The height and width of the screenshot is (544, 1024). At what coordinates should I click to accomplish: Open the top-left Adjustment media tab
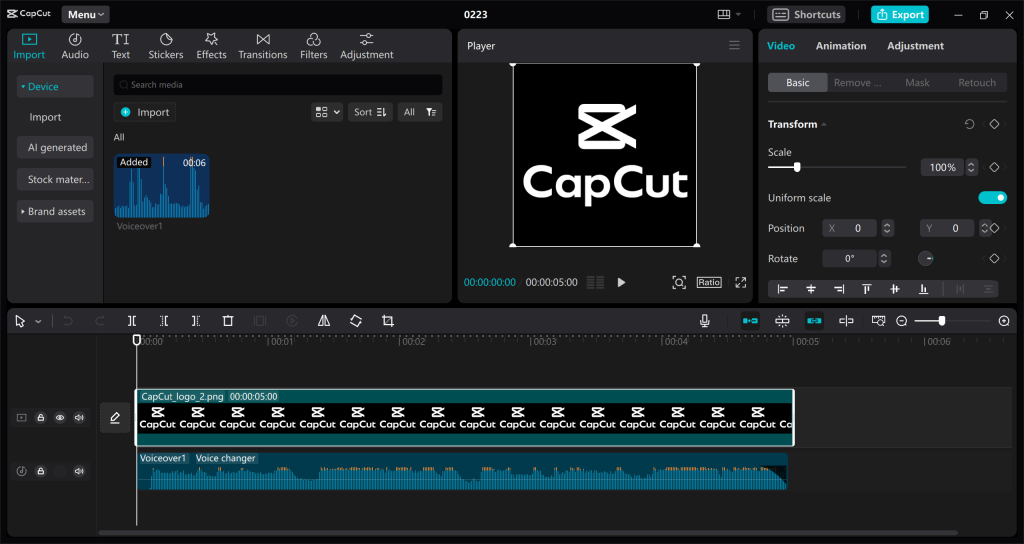coord(366,46)
